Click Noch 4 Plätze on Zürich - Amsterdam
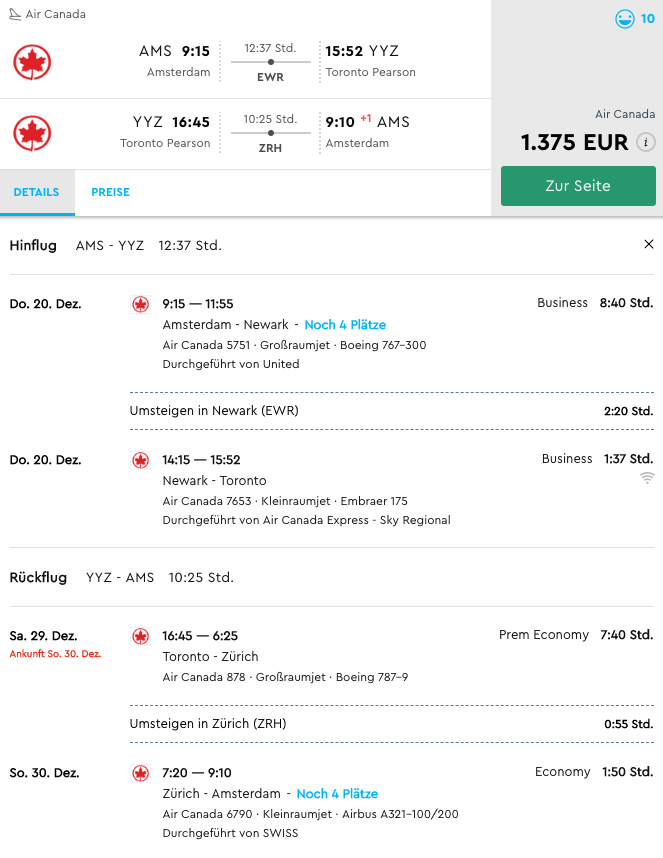The image size is (663, 858). tap(337, 794)
